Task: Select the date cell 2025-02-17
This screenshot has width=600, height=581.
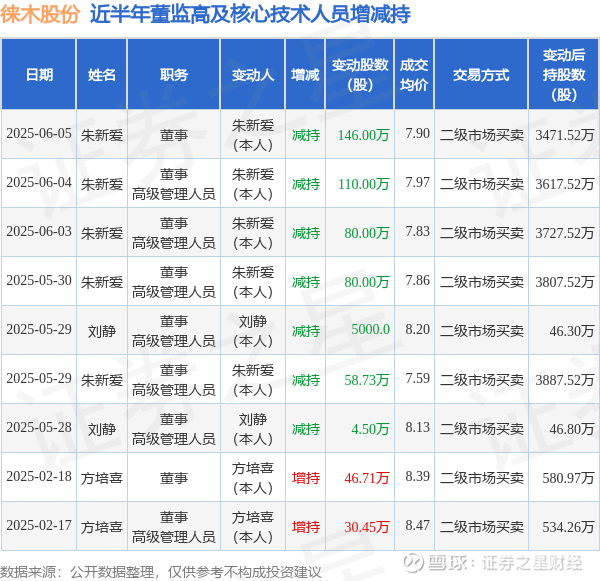Action: (39, 525)
